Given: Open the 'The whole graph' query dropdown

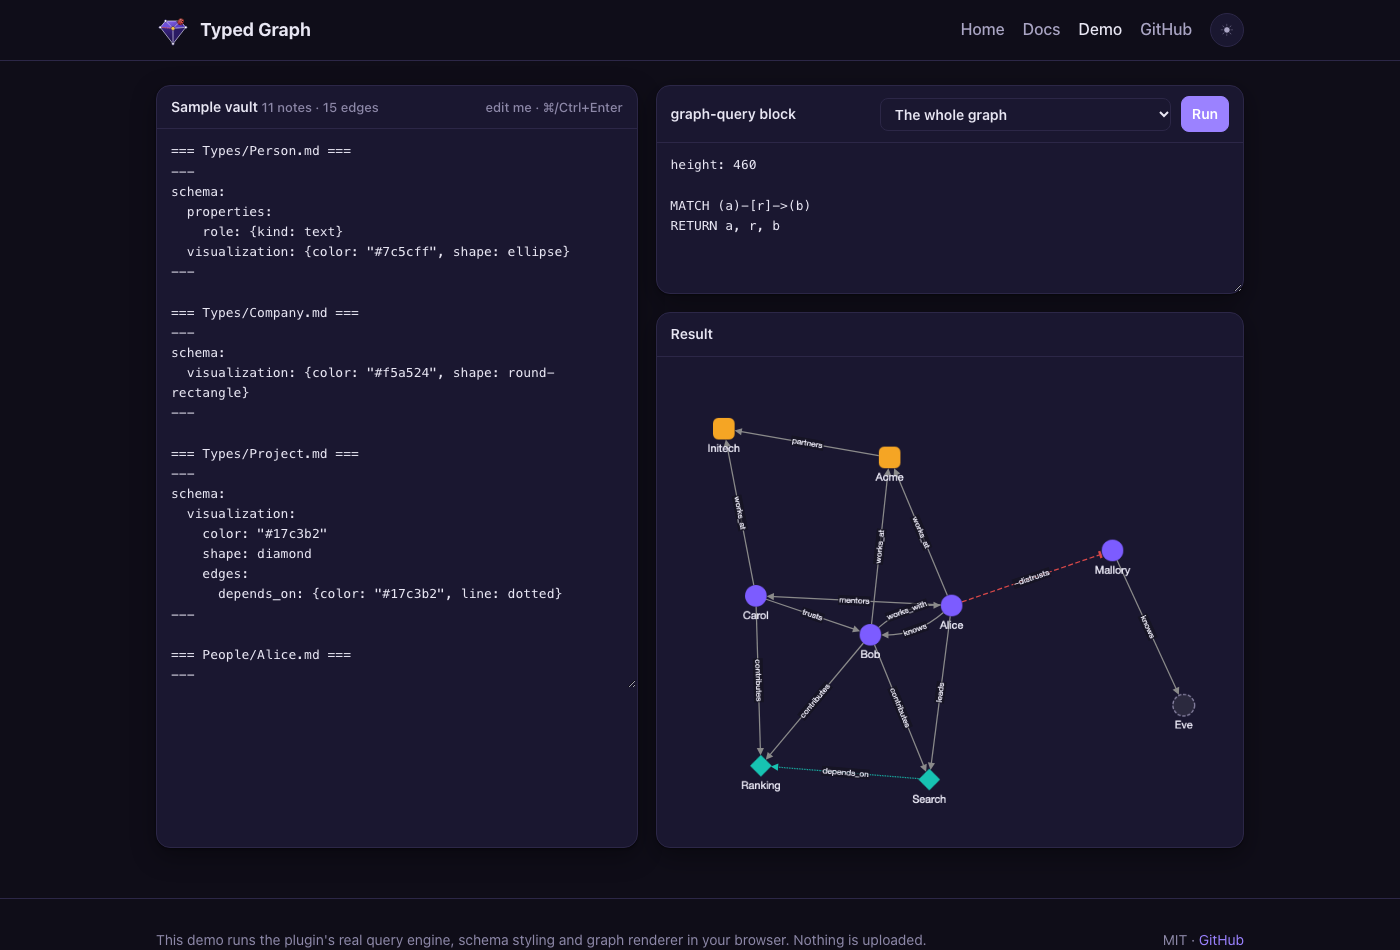Looking at the screenshot, I should click(1026, 115).
